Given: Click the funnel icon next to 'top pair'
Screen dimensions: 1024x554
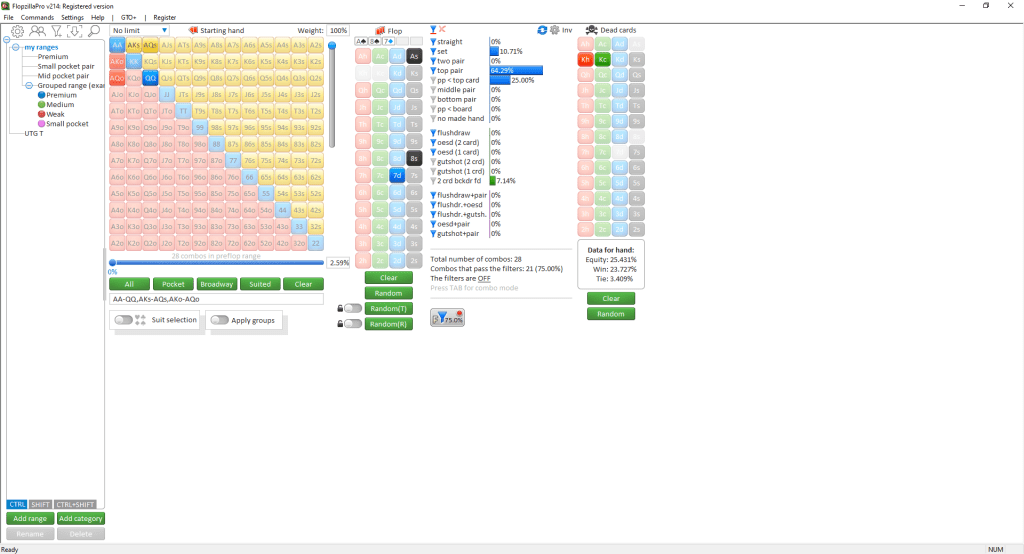Looking at the screenshot, I should [x=433, y=71].
